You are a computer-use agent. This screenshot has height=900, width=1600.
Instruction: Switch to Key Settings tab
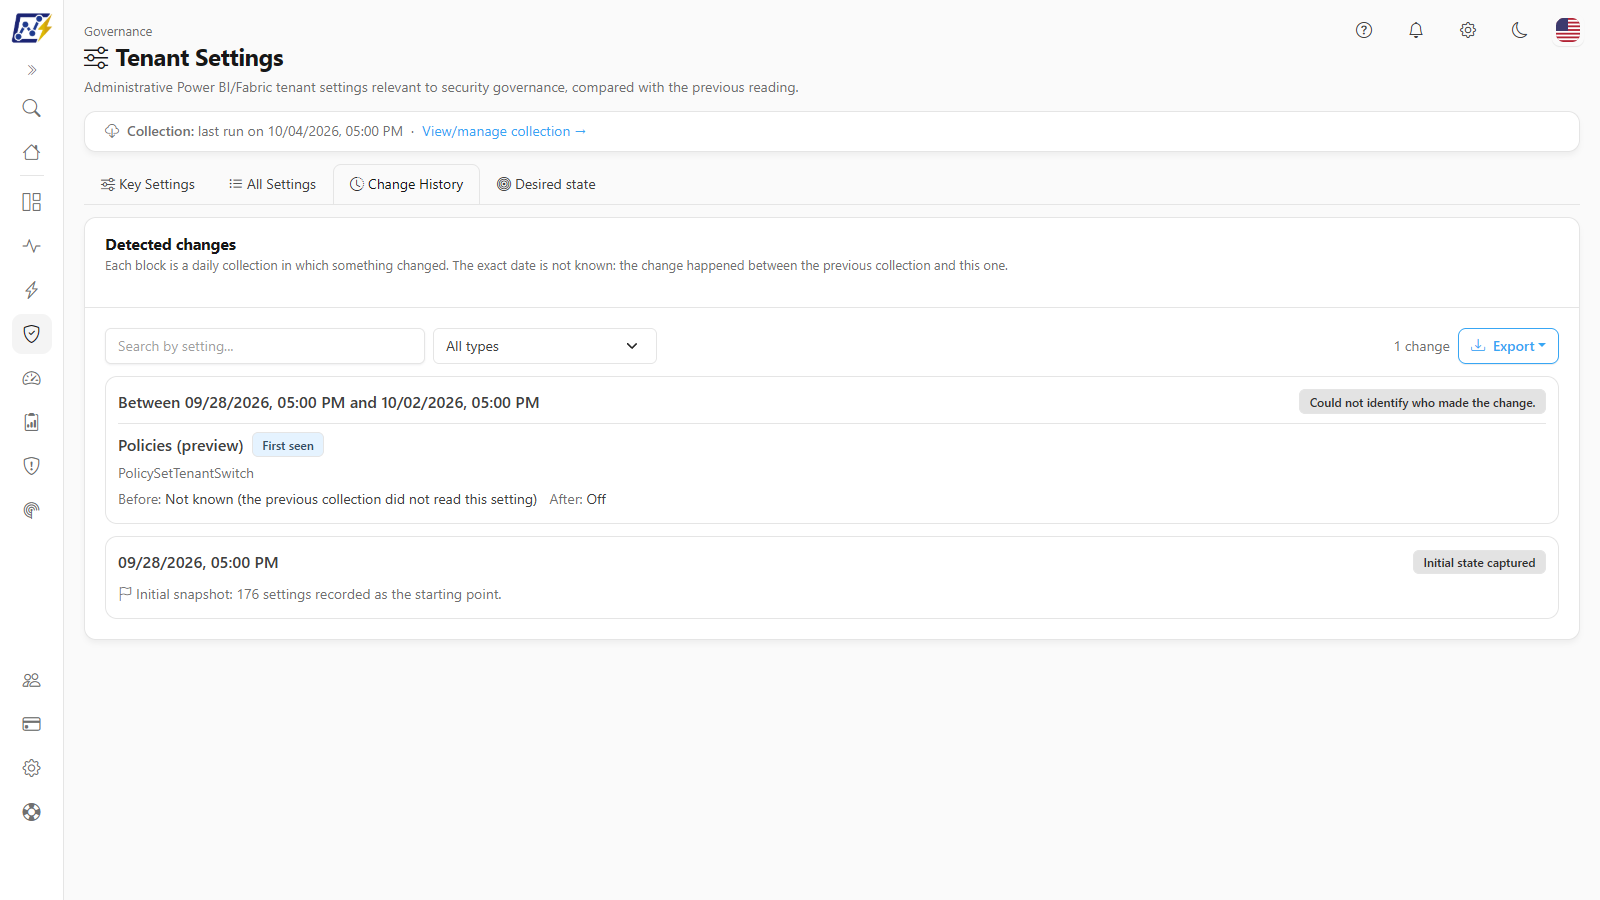pyautogui.click(x=148, y=184)
